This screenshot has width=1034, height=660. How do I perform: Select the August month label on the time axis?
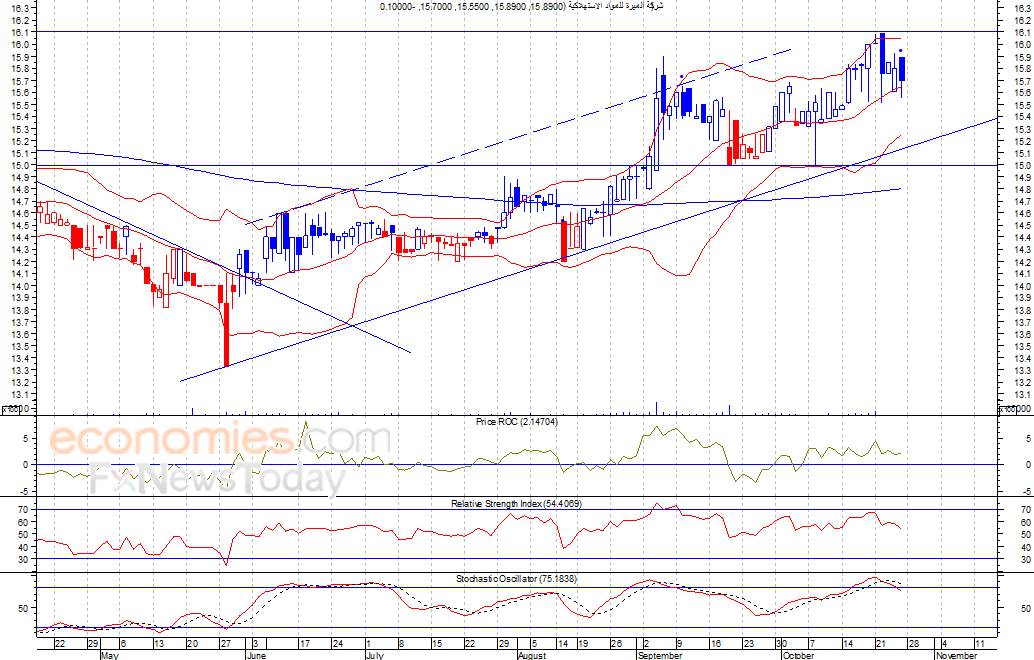click(x=532, y=655)
